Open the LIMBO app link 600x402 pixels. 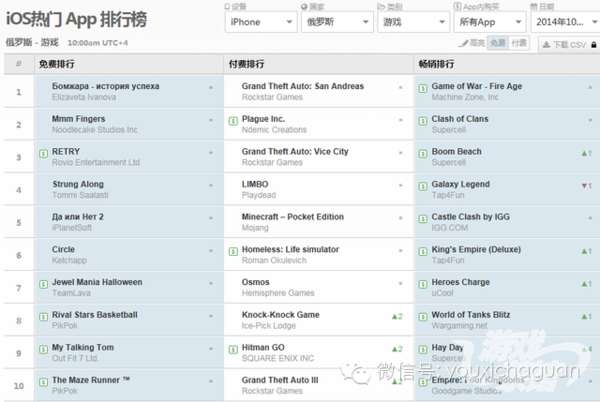255,184
